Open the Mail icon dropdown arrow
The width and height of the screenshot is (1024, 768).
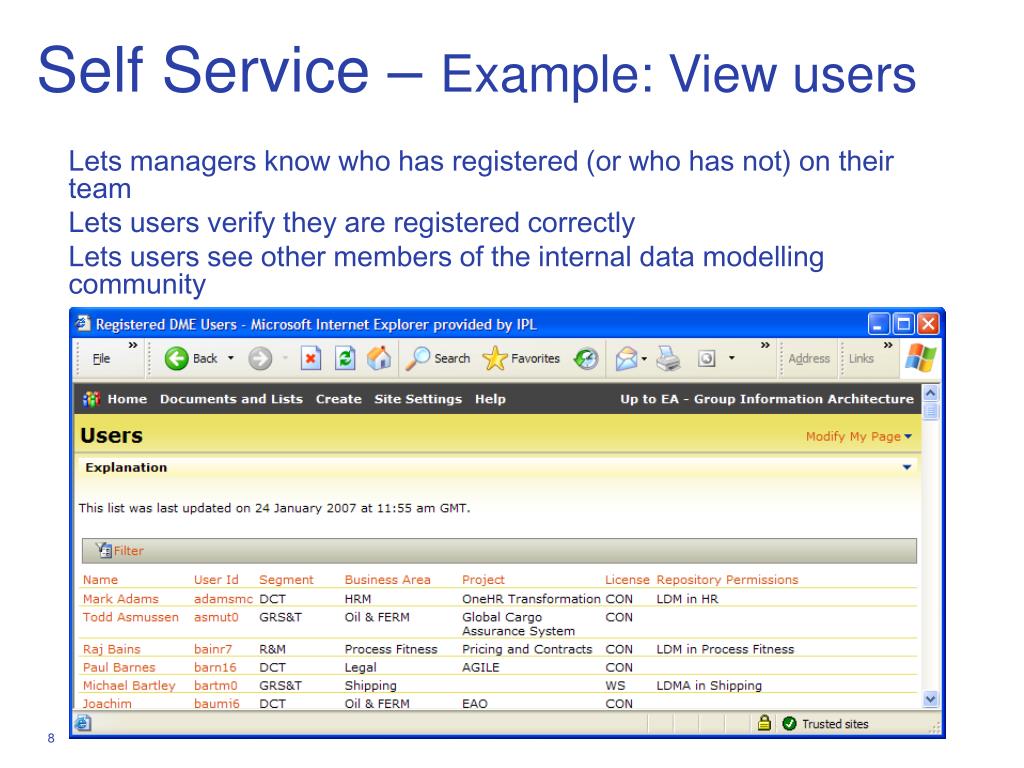644,359
